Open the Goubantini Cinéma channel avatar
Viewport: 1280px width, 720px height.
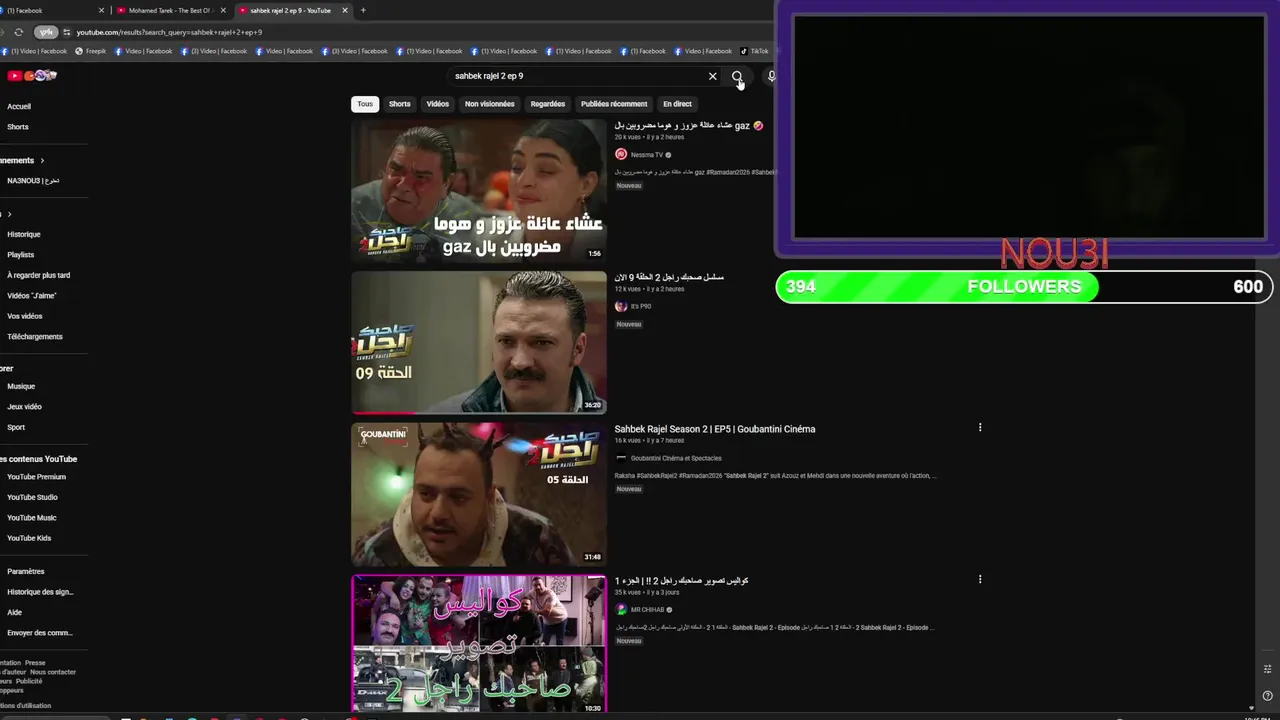tap(621, 458)
